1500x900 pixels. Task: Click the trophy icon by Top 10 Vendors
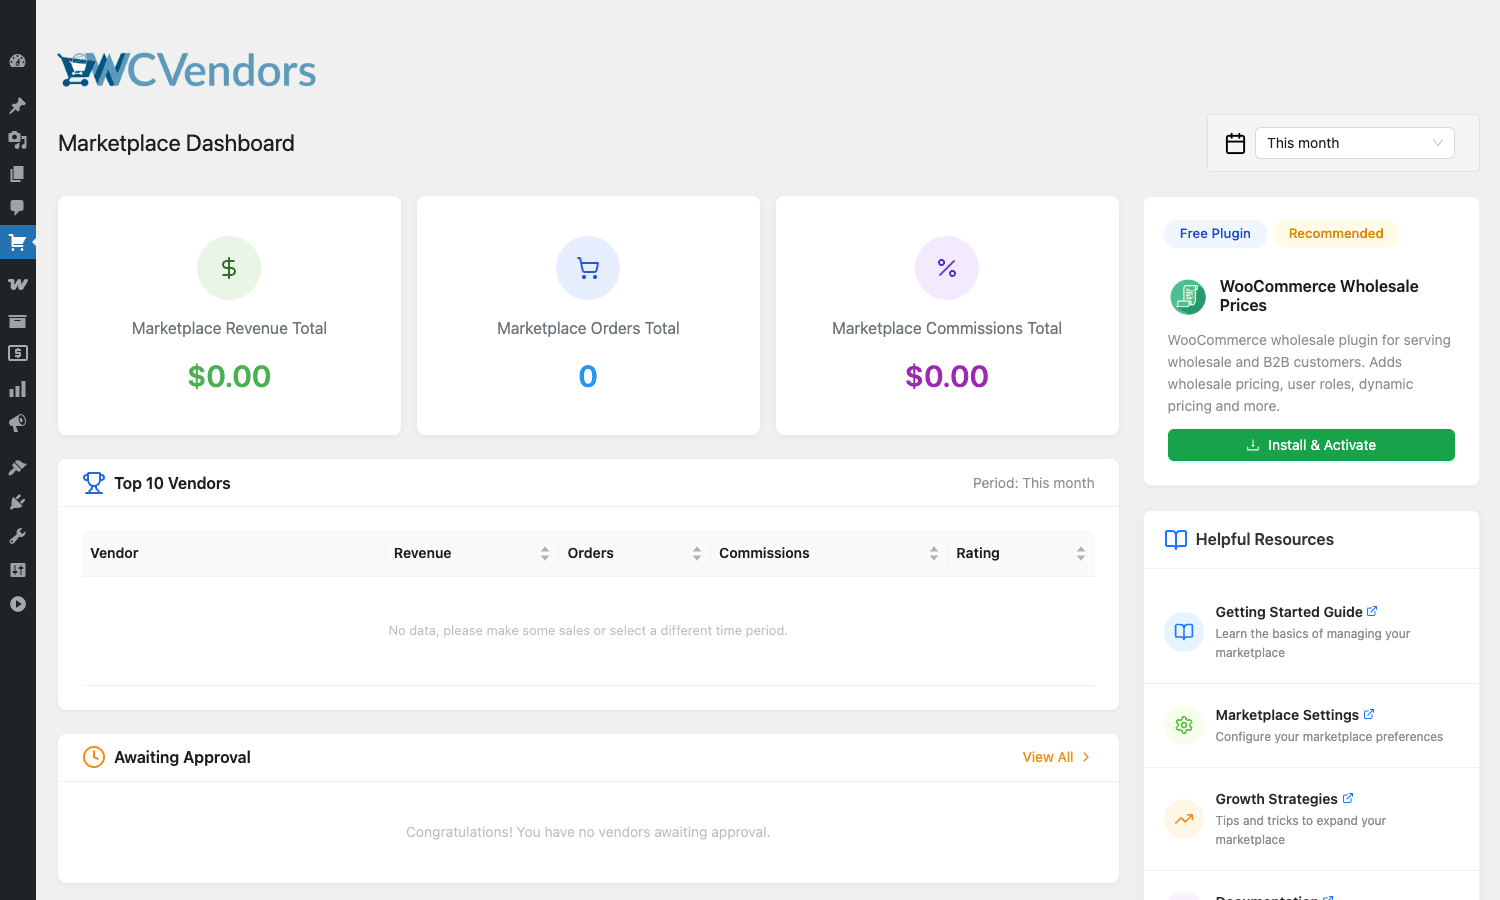(94, 483)
